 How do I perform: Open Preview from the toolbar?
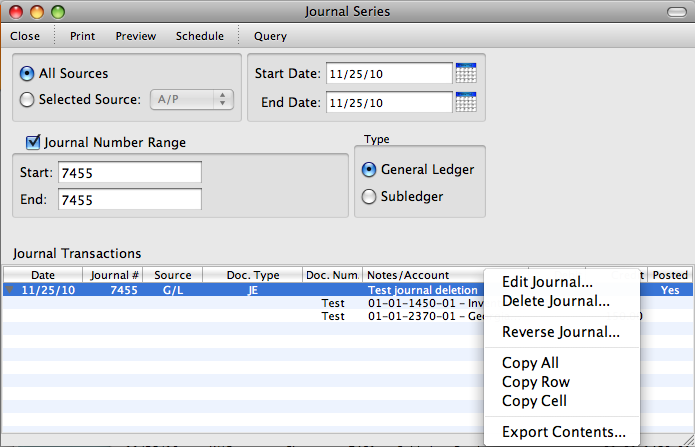point(135,36)
